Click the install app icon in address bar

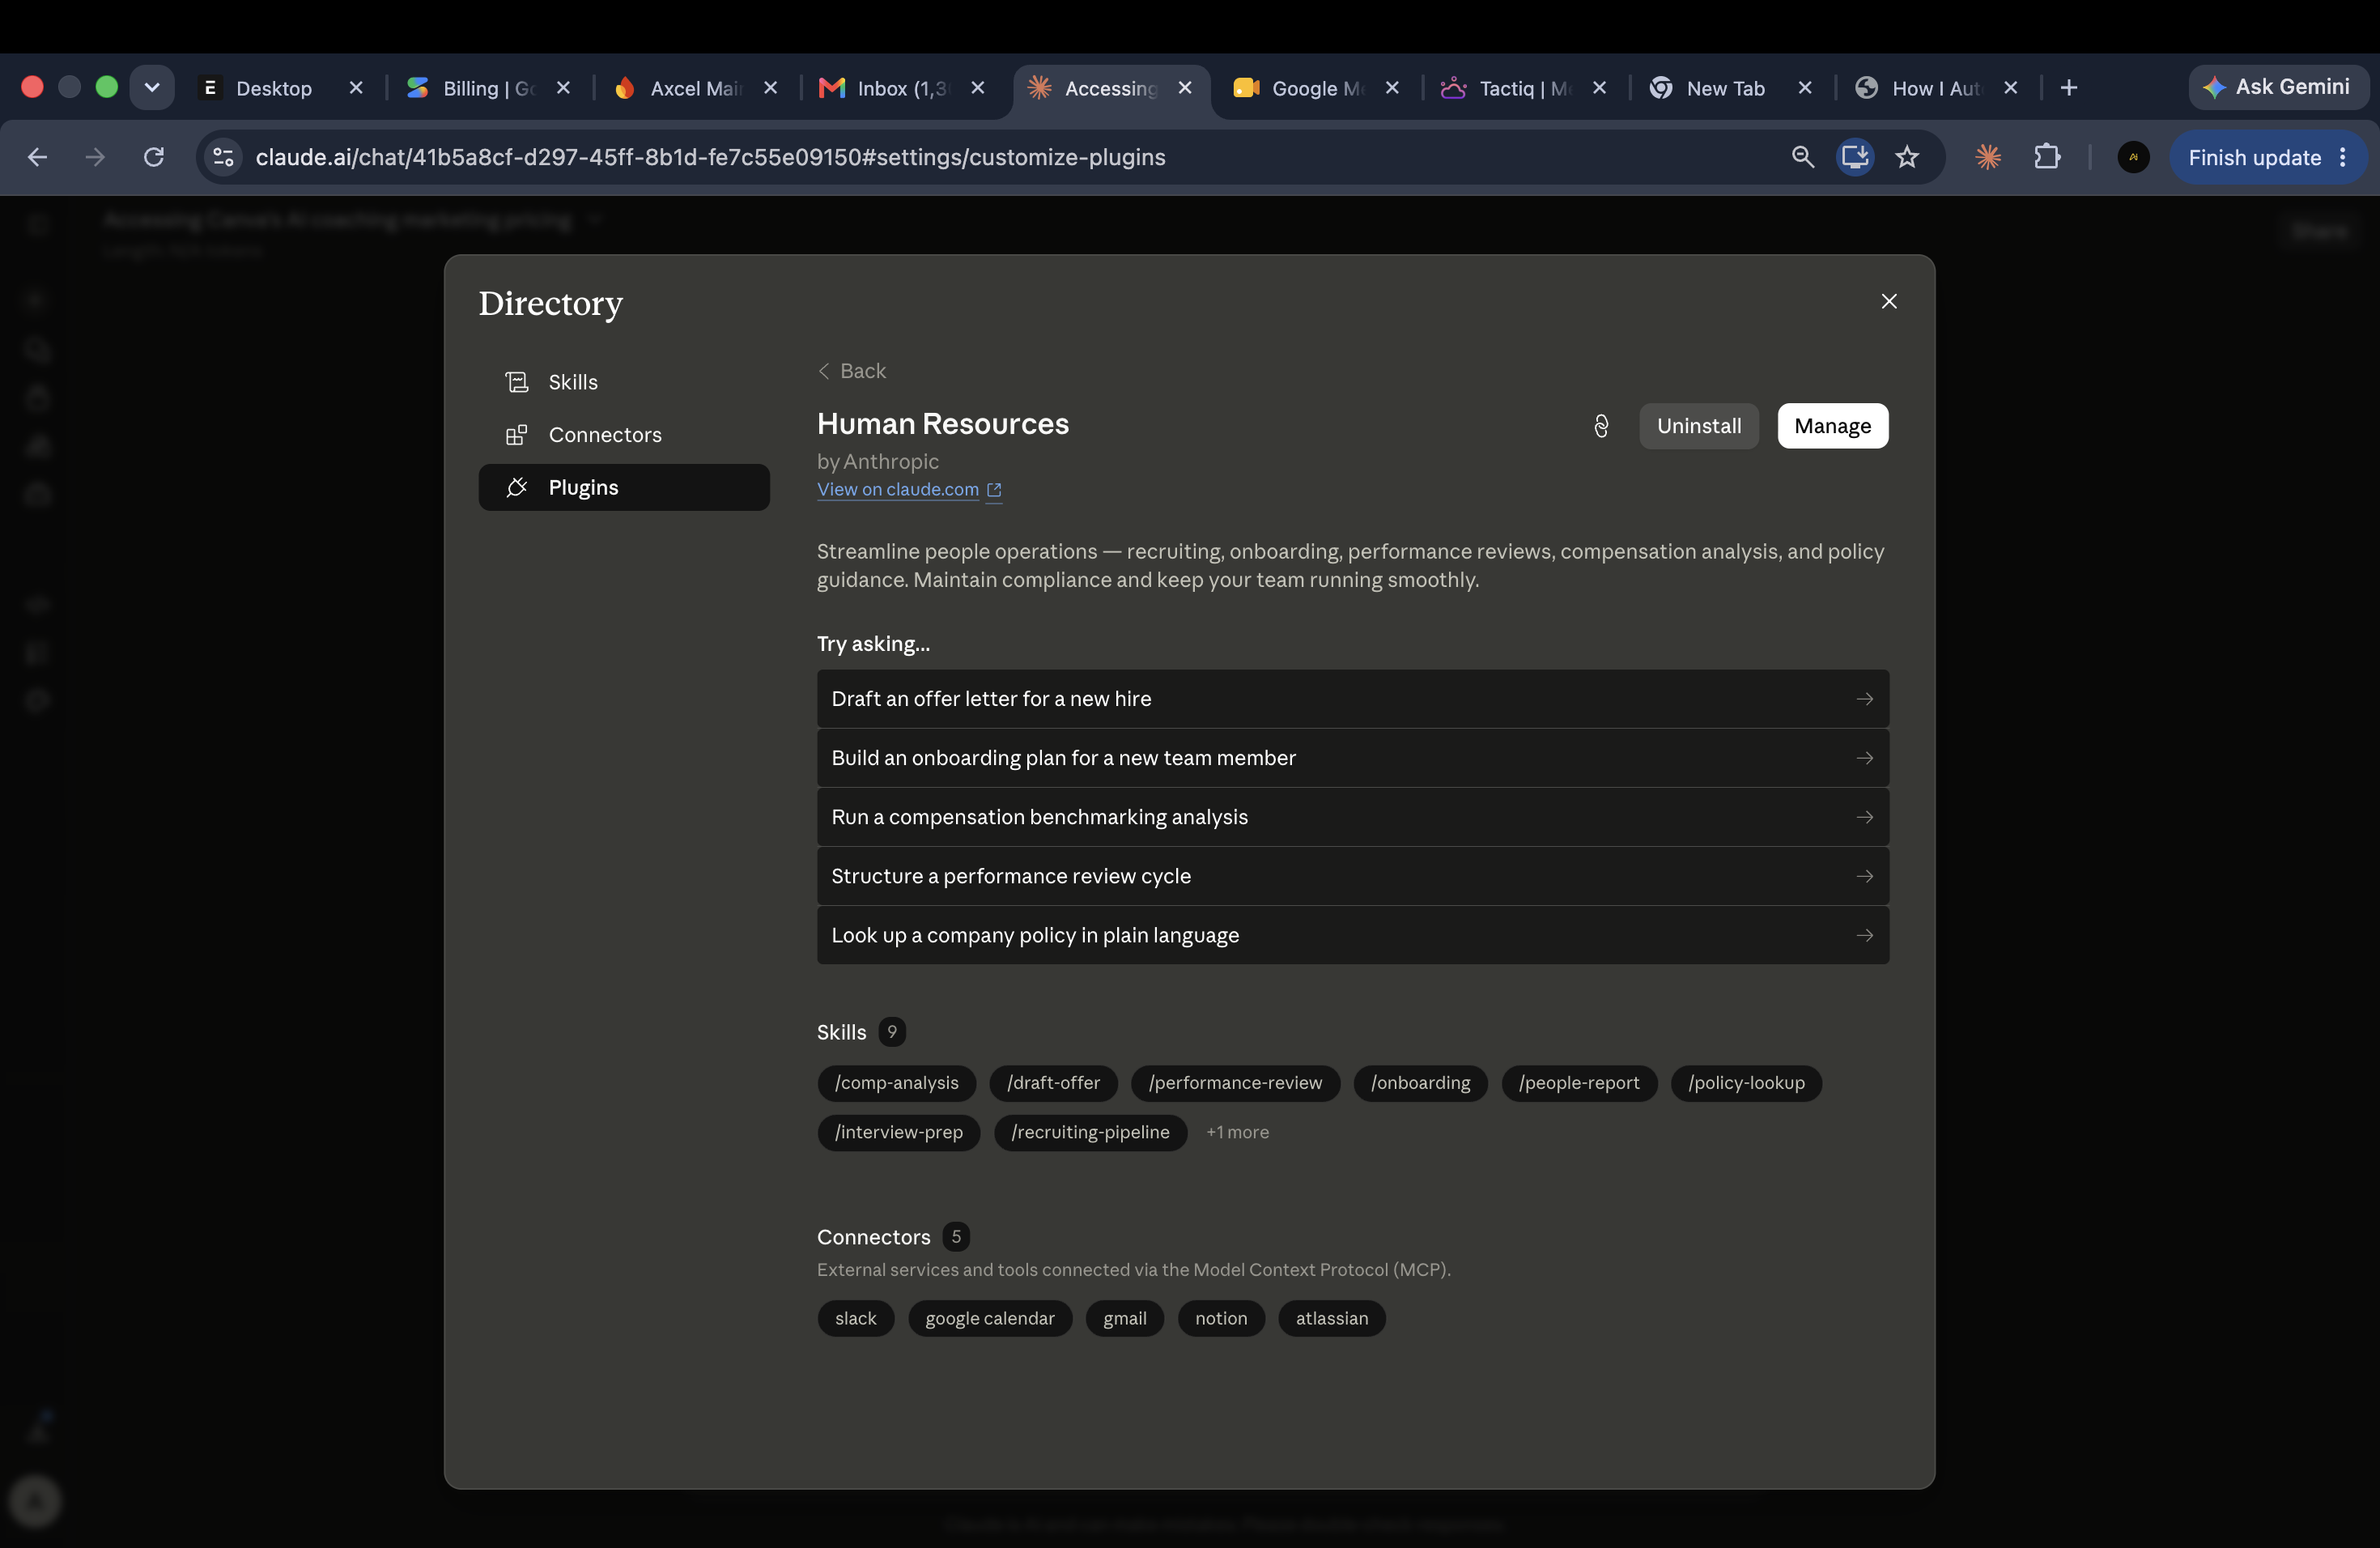1854,157
